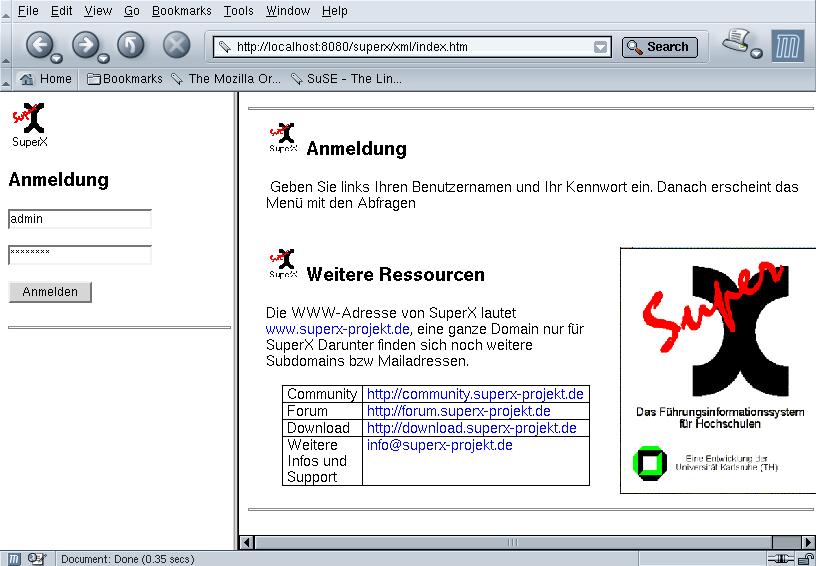Viewport: 816px width, 566px height.
Task: Open the Back button history dropdown arrow
Action: (58, 56)
